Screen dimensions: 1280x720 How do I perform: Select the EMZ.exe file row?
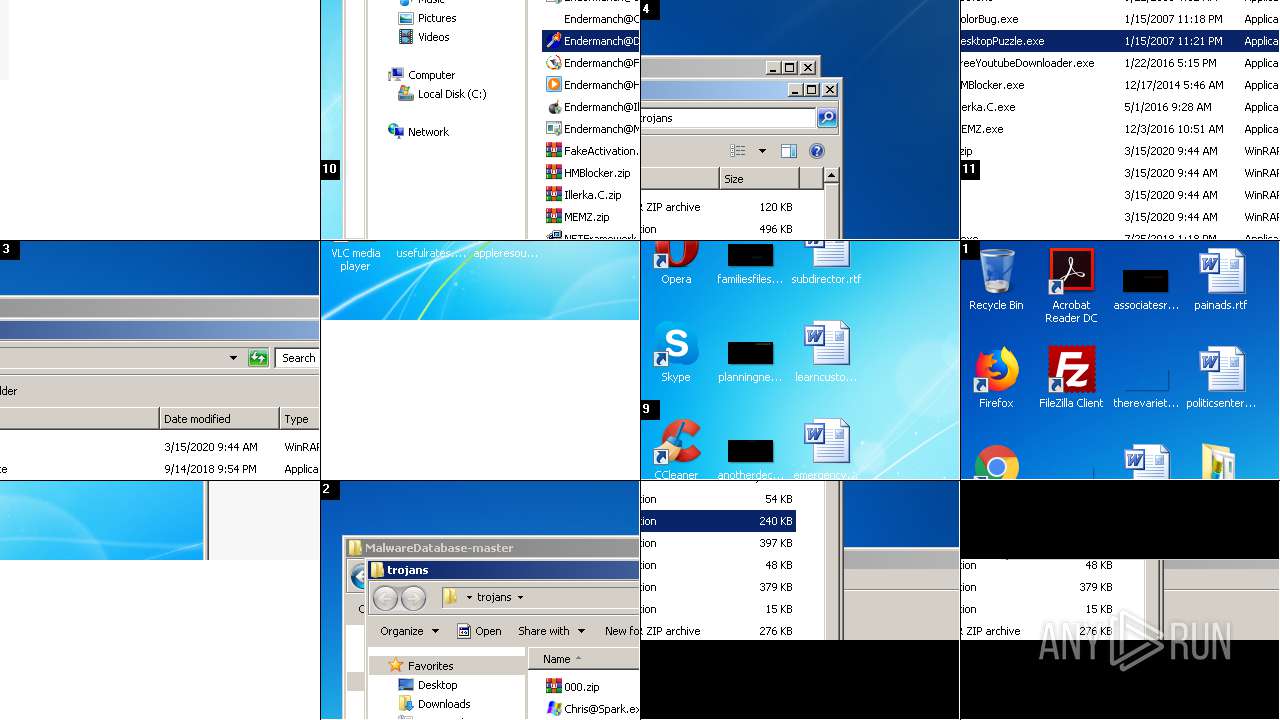point(1120,129)
